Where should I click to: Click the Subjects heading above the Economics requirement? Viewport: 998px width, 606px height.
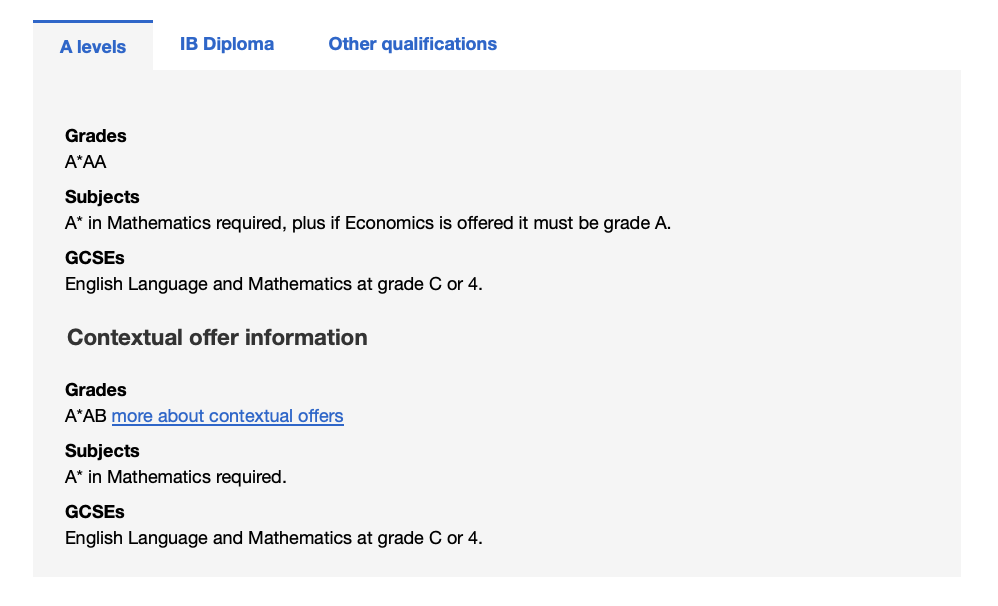click(102, 197)
